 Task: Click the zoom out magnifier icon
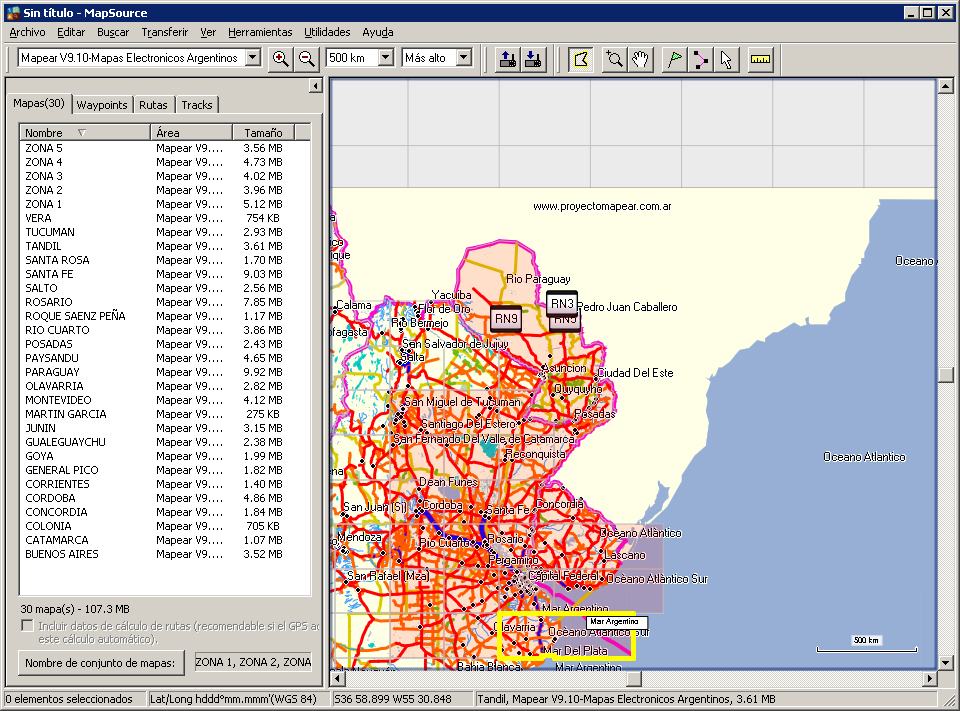307,59
